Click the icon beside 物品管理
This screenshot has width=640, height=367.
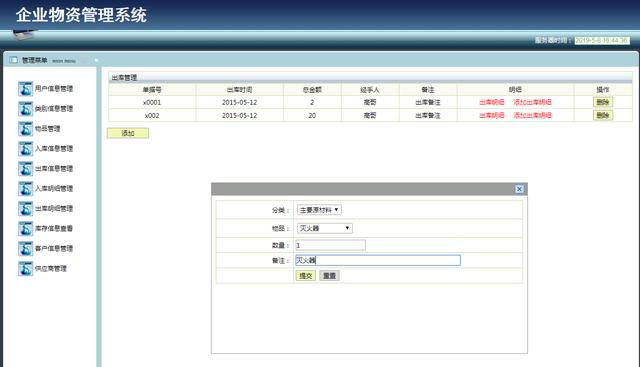pyautogui.click(x=25, y=129)
